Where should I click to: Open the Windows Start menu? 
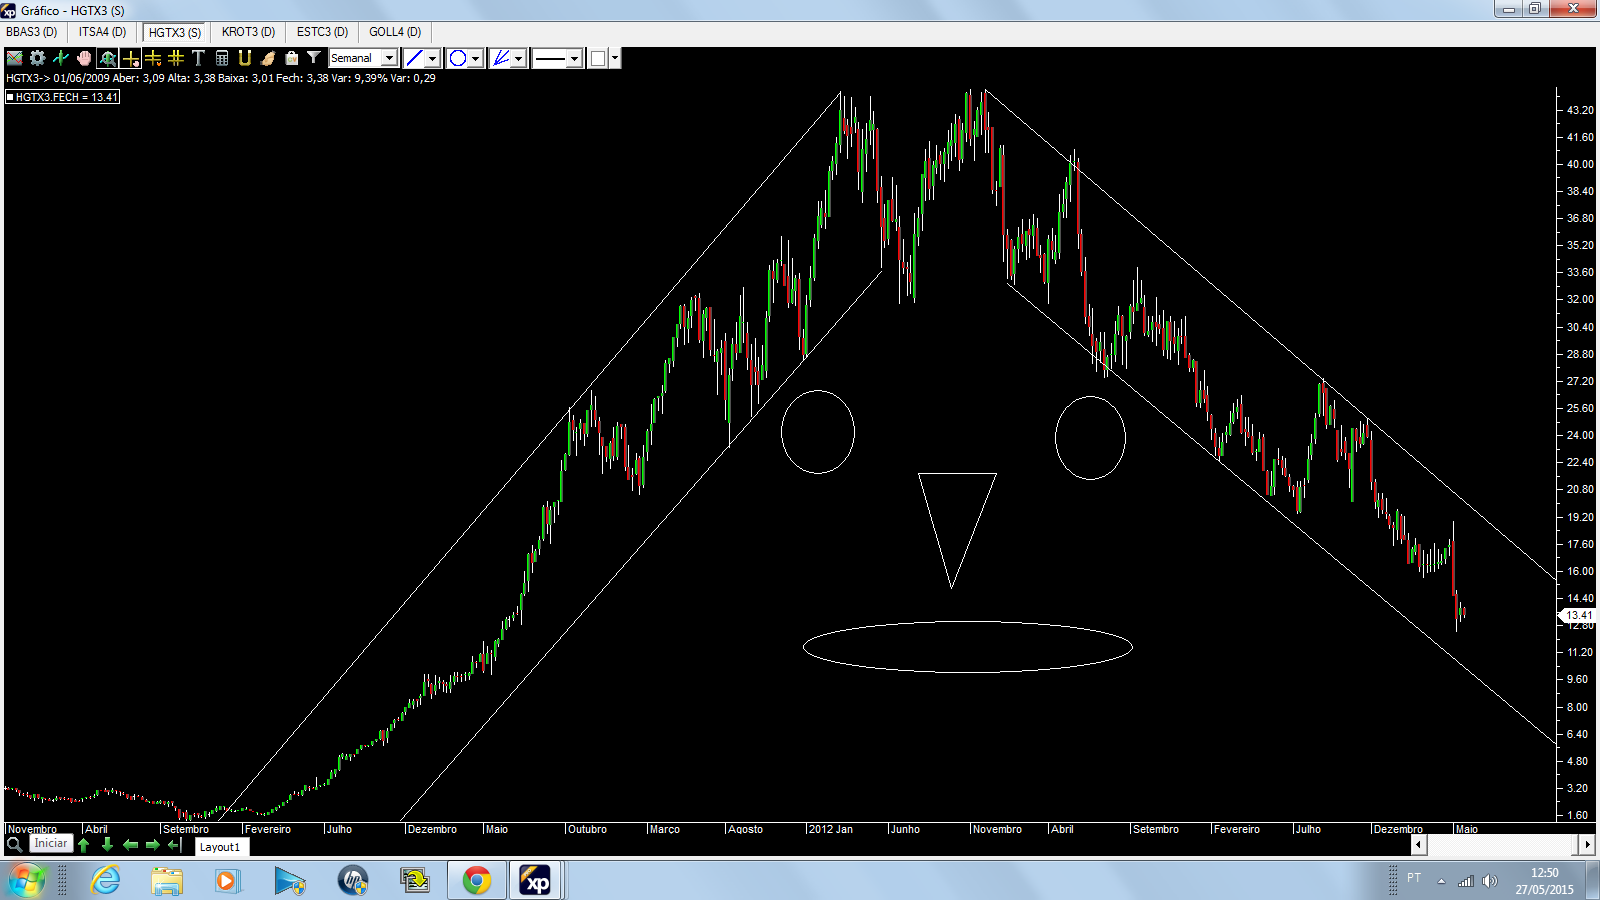click(x=26, y=881)
